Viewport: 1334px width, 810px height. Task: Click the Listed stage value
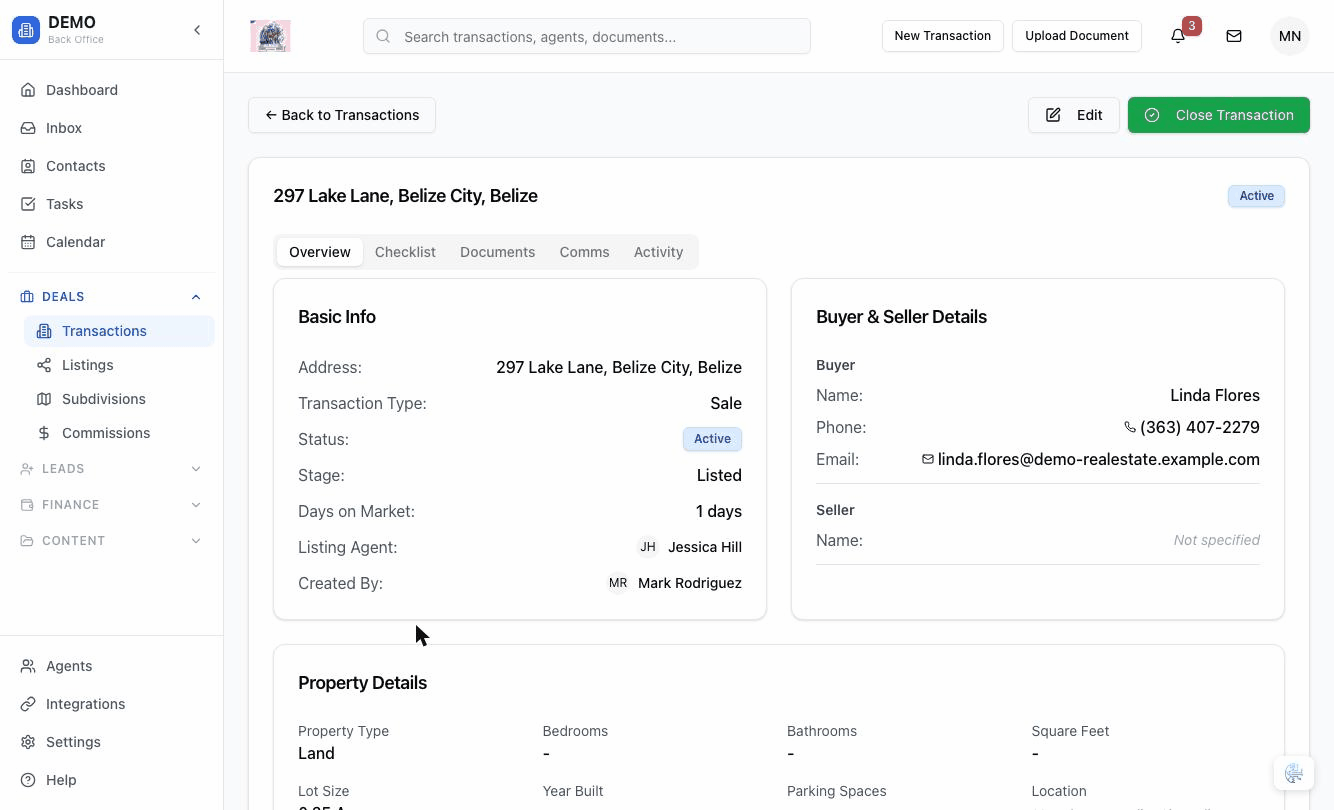pos(719,475)
